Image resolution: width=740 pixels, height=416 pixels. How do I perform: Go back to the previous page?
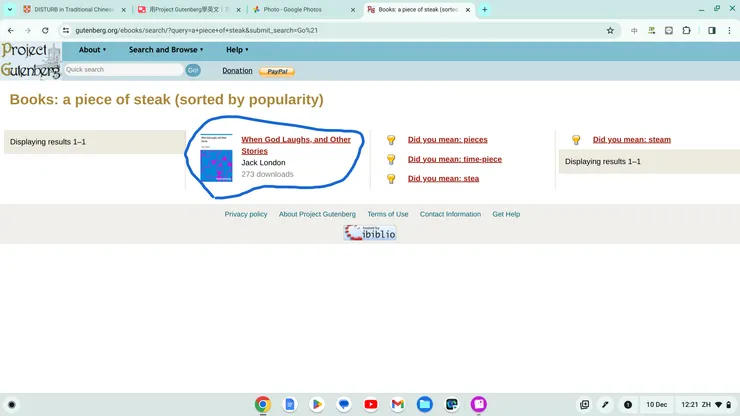pyautogui.click(x=10, y=30)
